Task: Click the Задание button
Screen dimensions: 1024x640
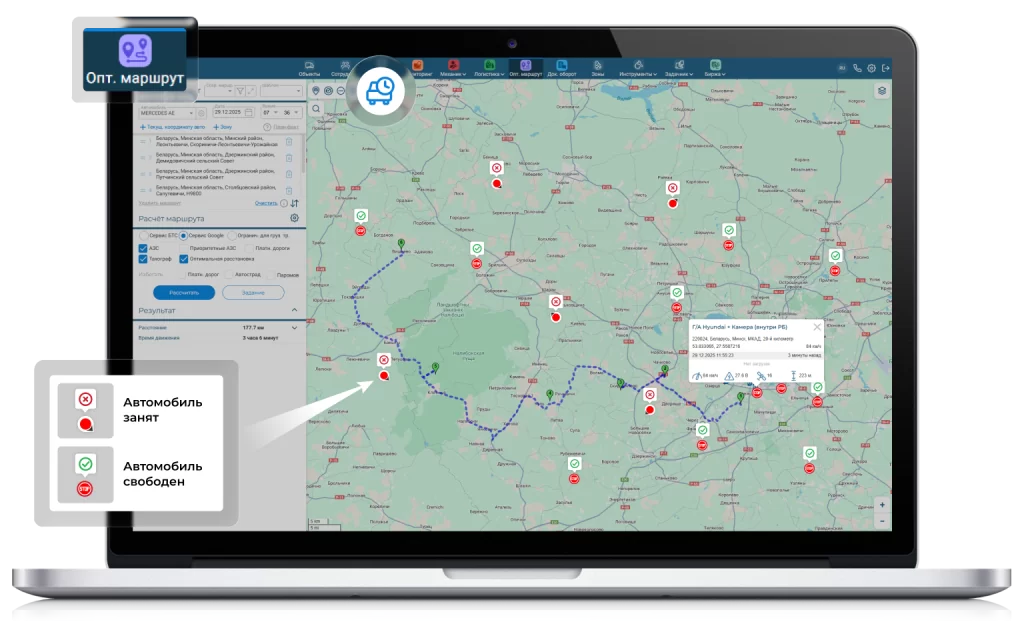Action: click(x=252, y=292)
